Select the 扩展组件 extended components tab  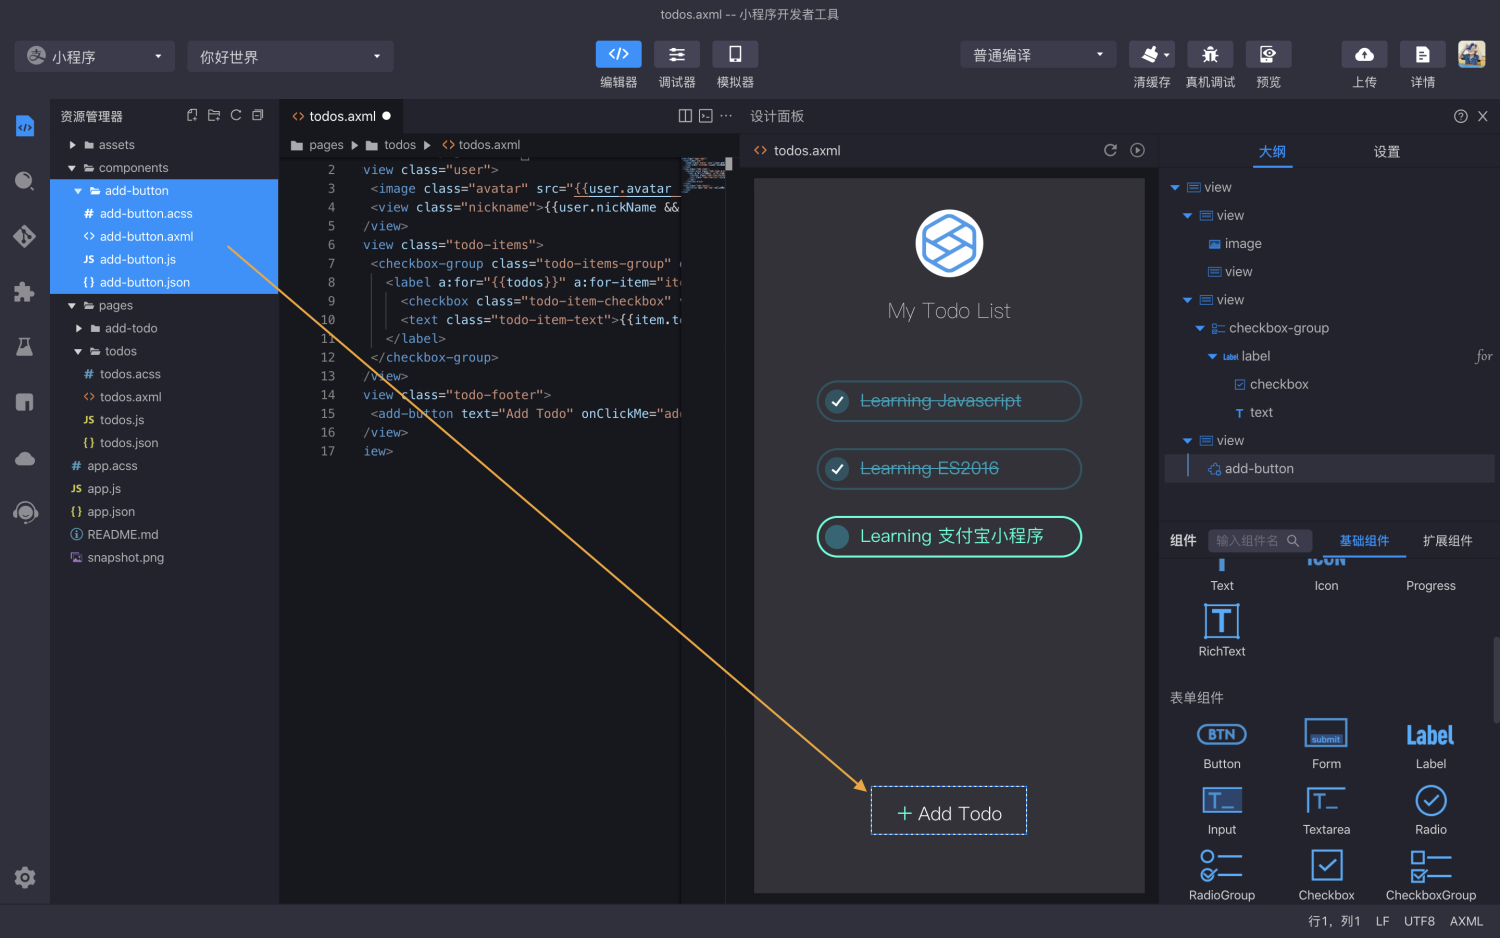[x=1447, y=541]
